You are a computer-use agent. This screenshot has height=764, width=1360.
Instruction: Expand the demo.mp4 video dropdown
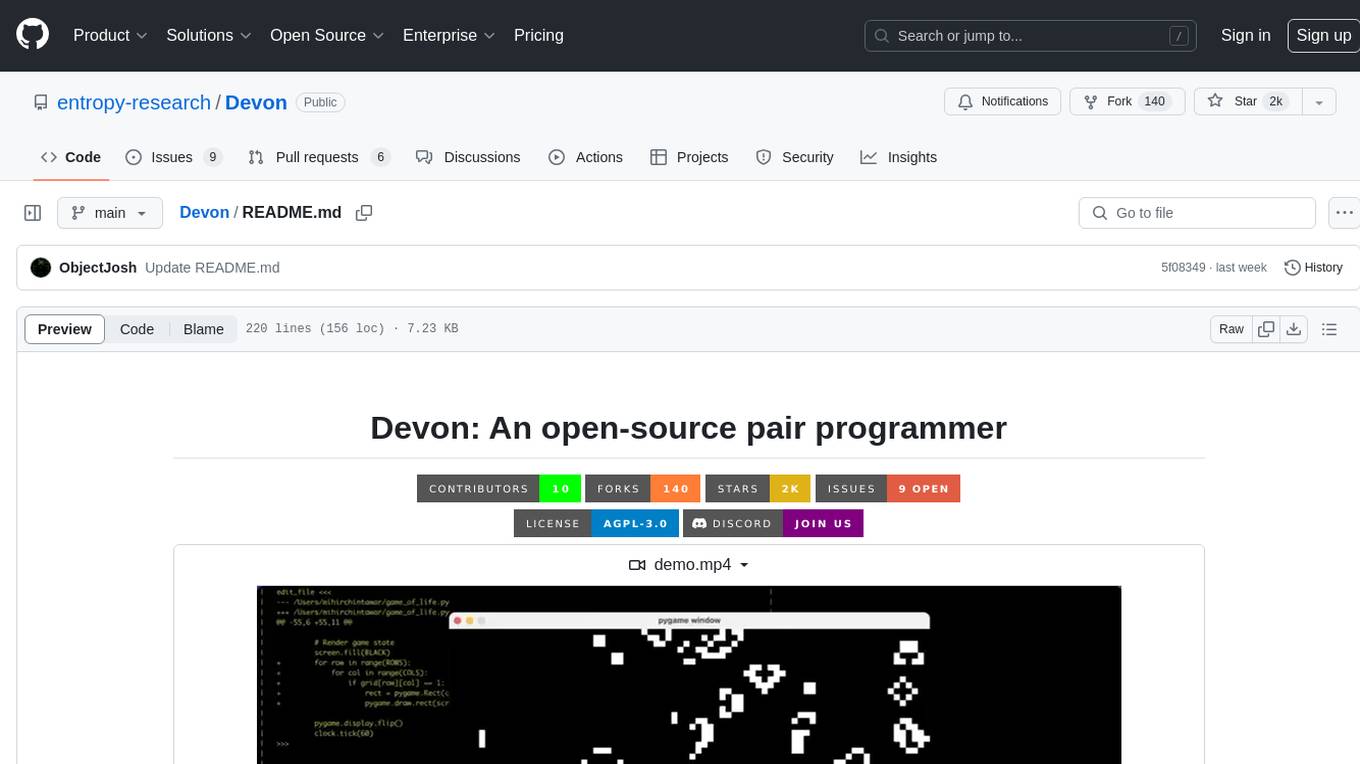pos(689,565)
